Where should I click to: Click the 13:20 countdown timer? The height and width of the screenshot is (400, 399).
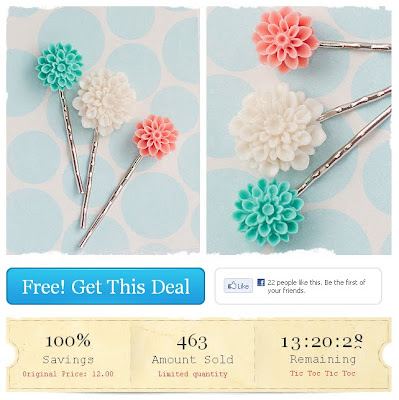click(x=322, y=341)
